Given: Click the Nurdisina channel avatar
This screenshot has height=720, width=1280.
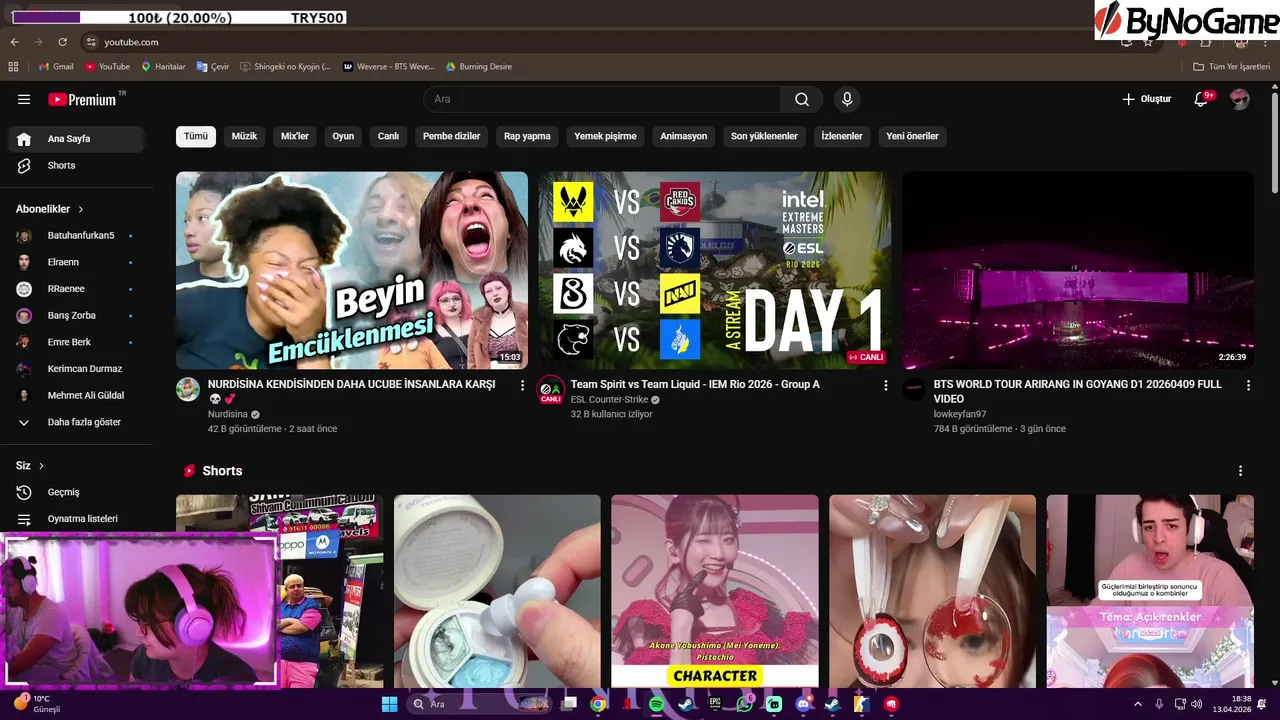Looking at the screenshot, I should click(x=188, y=389).
